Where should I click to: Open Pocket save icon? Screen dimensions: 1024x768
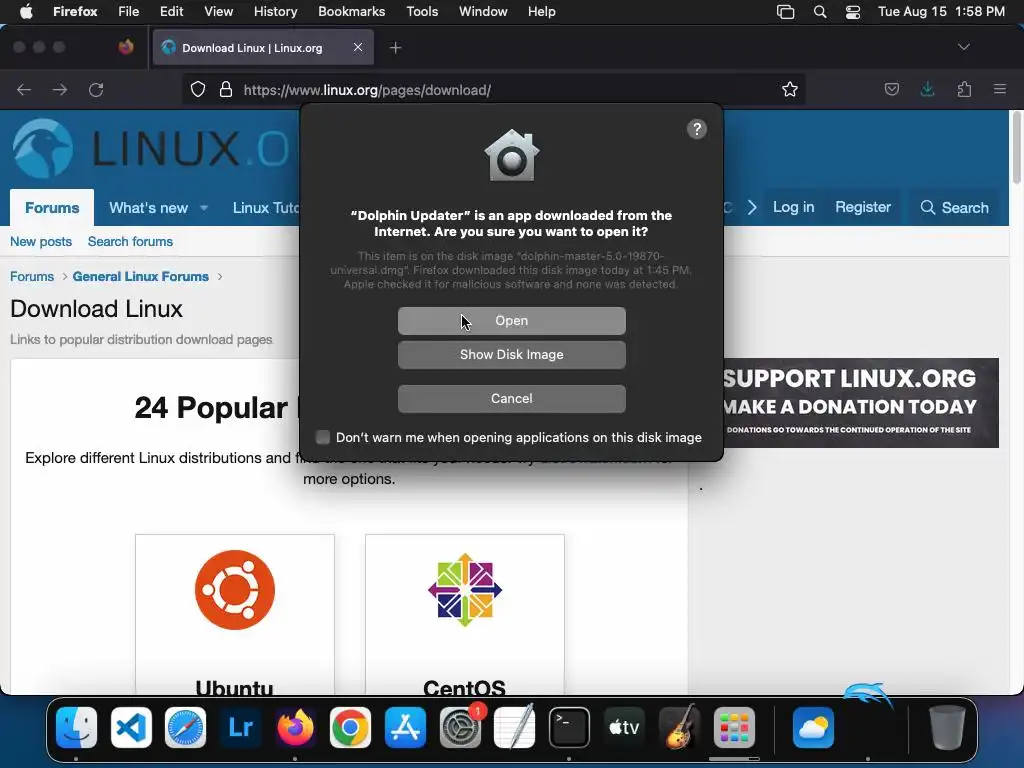tap(891, 89)
